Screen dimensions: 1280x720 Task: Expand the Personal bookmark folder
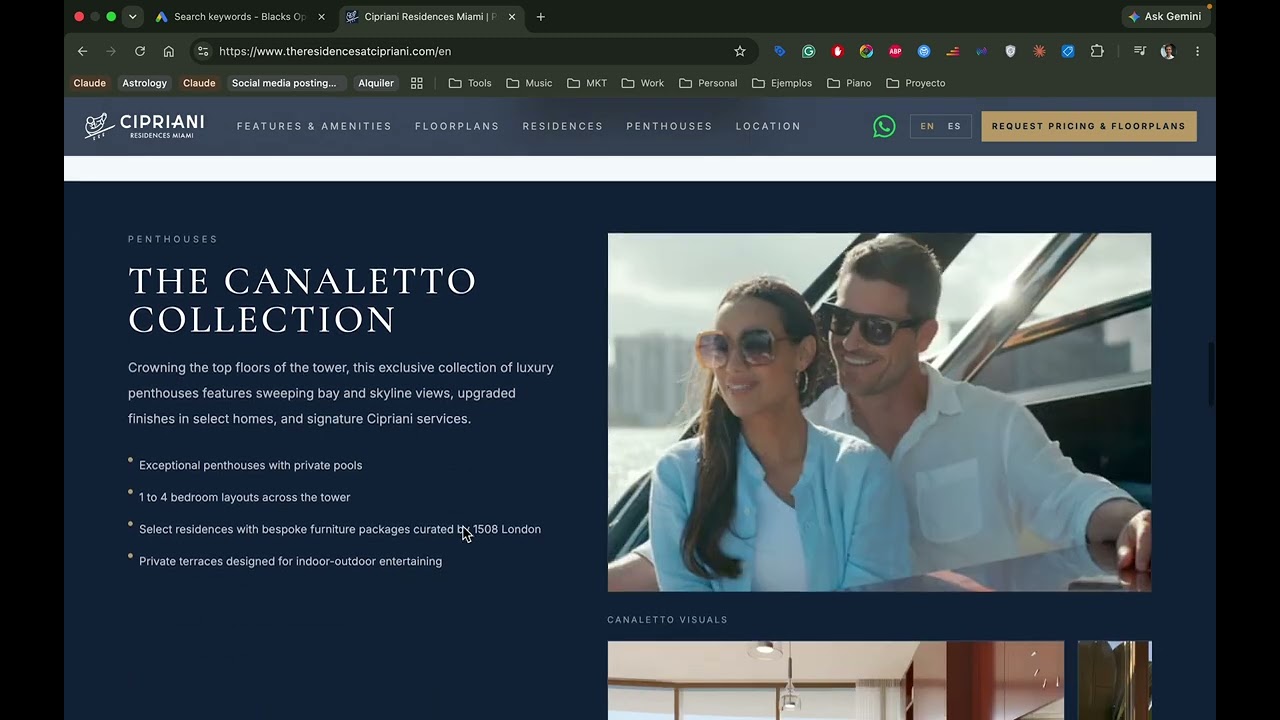tap(708, 83)
